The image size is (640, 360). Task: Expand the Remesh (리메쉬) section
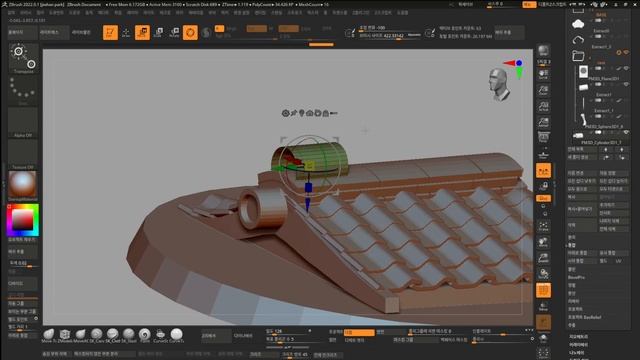574,301
